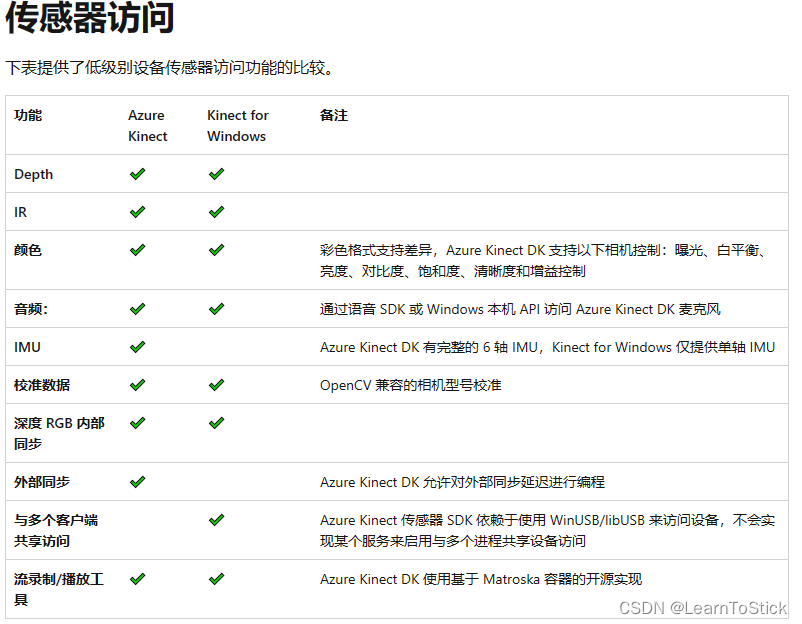Image resolution: width=802 pixels, height=624 pixels.
Task: Click the note 通过语音 SDK 或 Windows 本机 API
Action: point(520,309)
